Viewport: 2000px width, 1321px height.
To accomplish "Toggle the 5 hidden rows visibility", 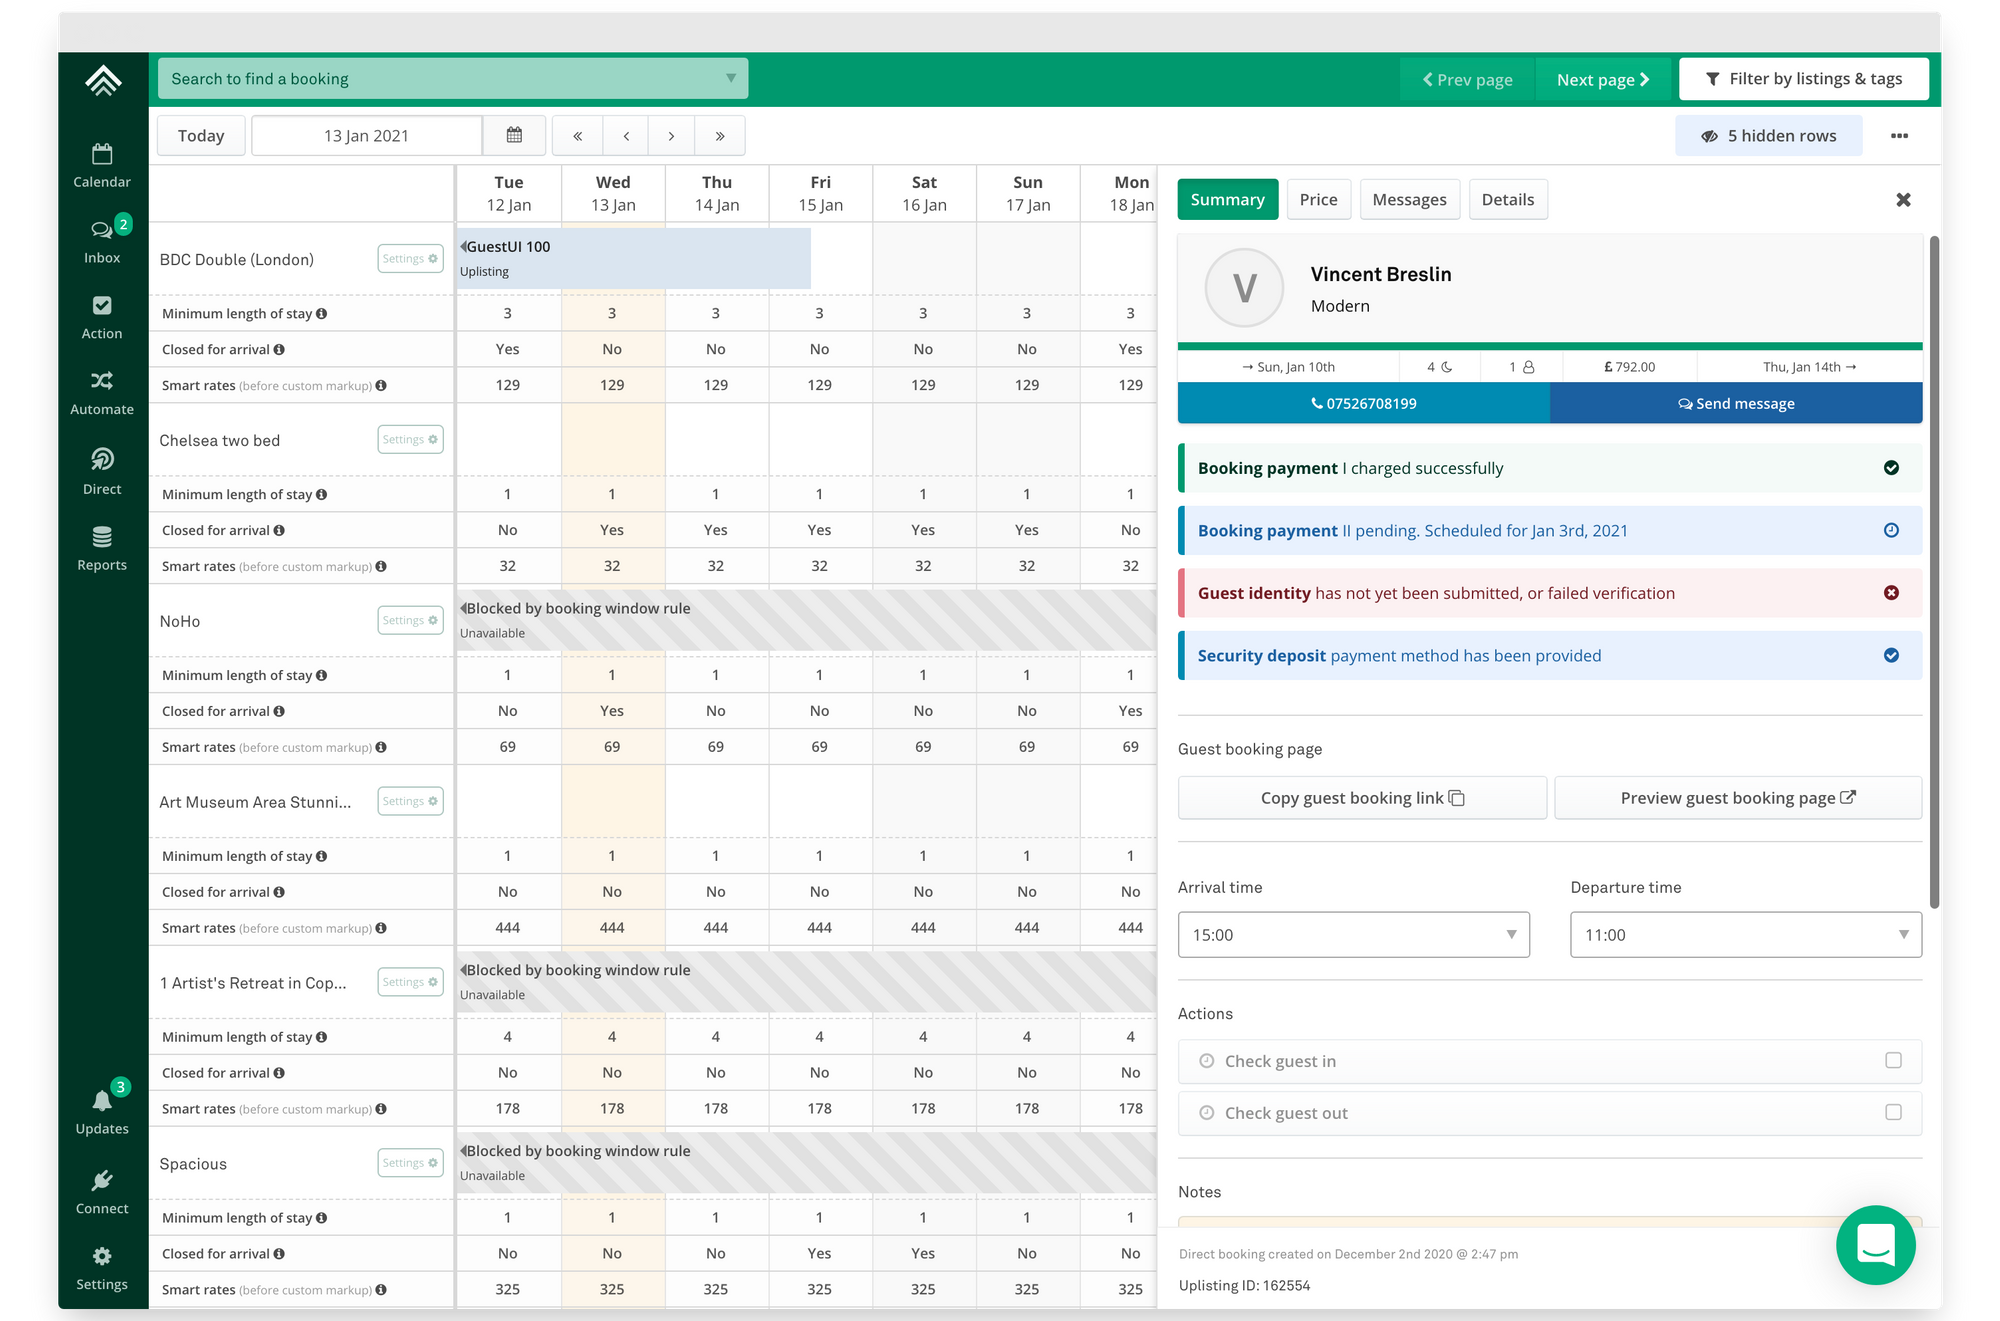I will point(1768,136).
